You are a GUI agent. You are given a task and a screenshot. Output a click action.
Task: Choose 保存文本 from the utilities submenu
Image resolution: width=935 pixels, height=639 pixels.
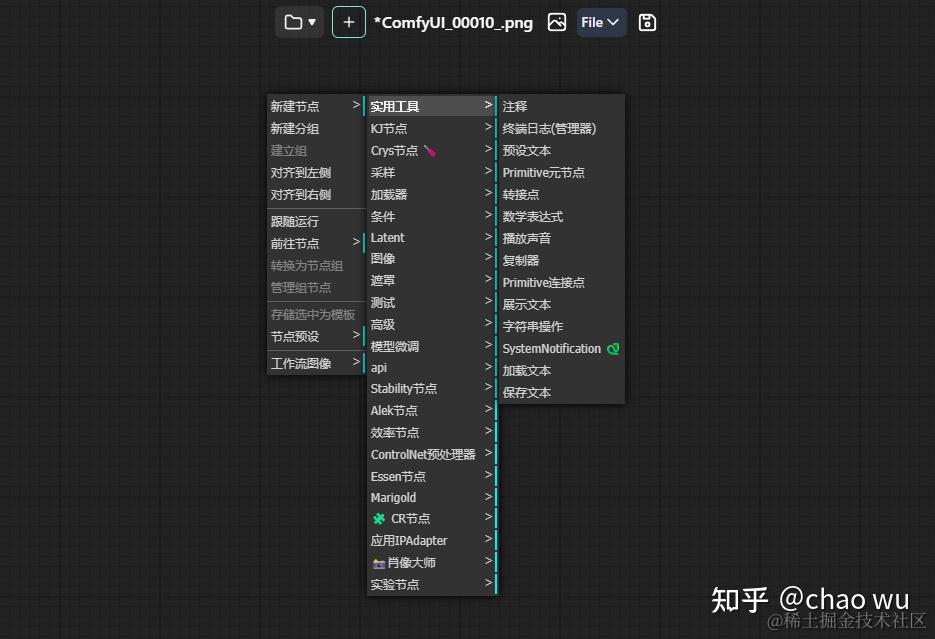tap(527, 392)
